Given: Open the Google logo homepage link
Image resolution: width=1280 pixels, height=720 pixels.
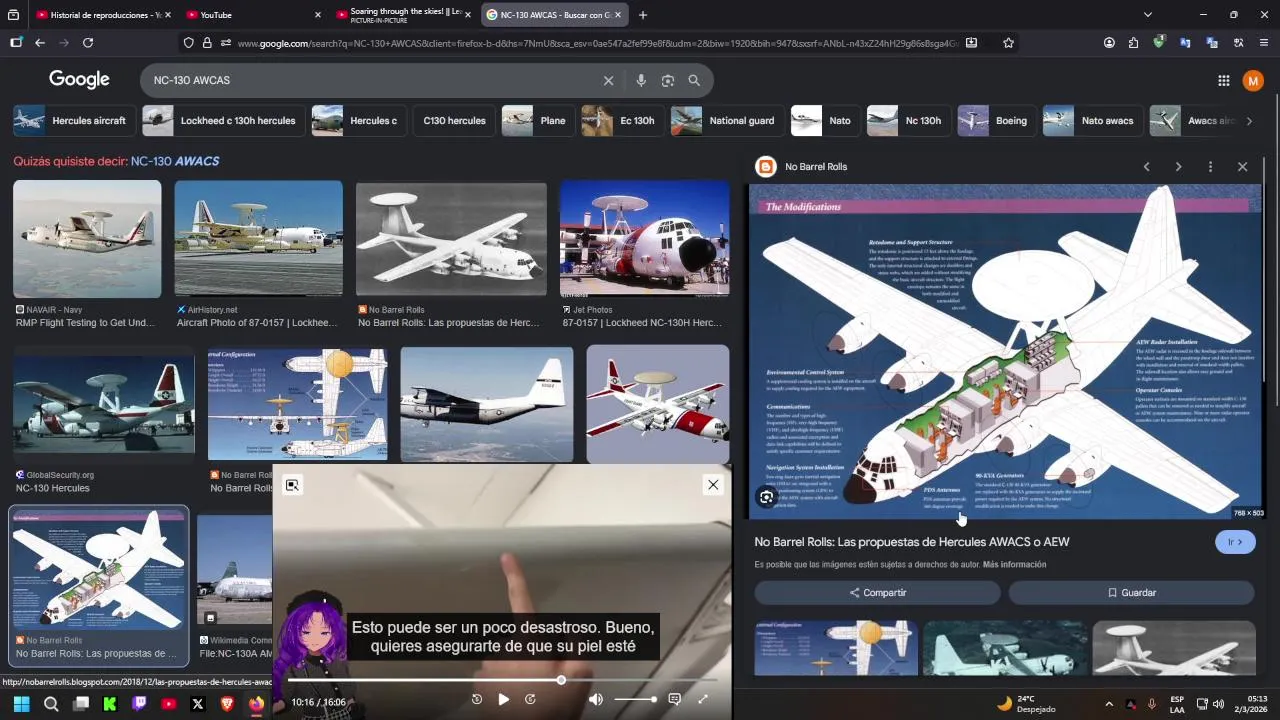Looking at the screenshot, I should pos(79,80).
